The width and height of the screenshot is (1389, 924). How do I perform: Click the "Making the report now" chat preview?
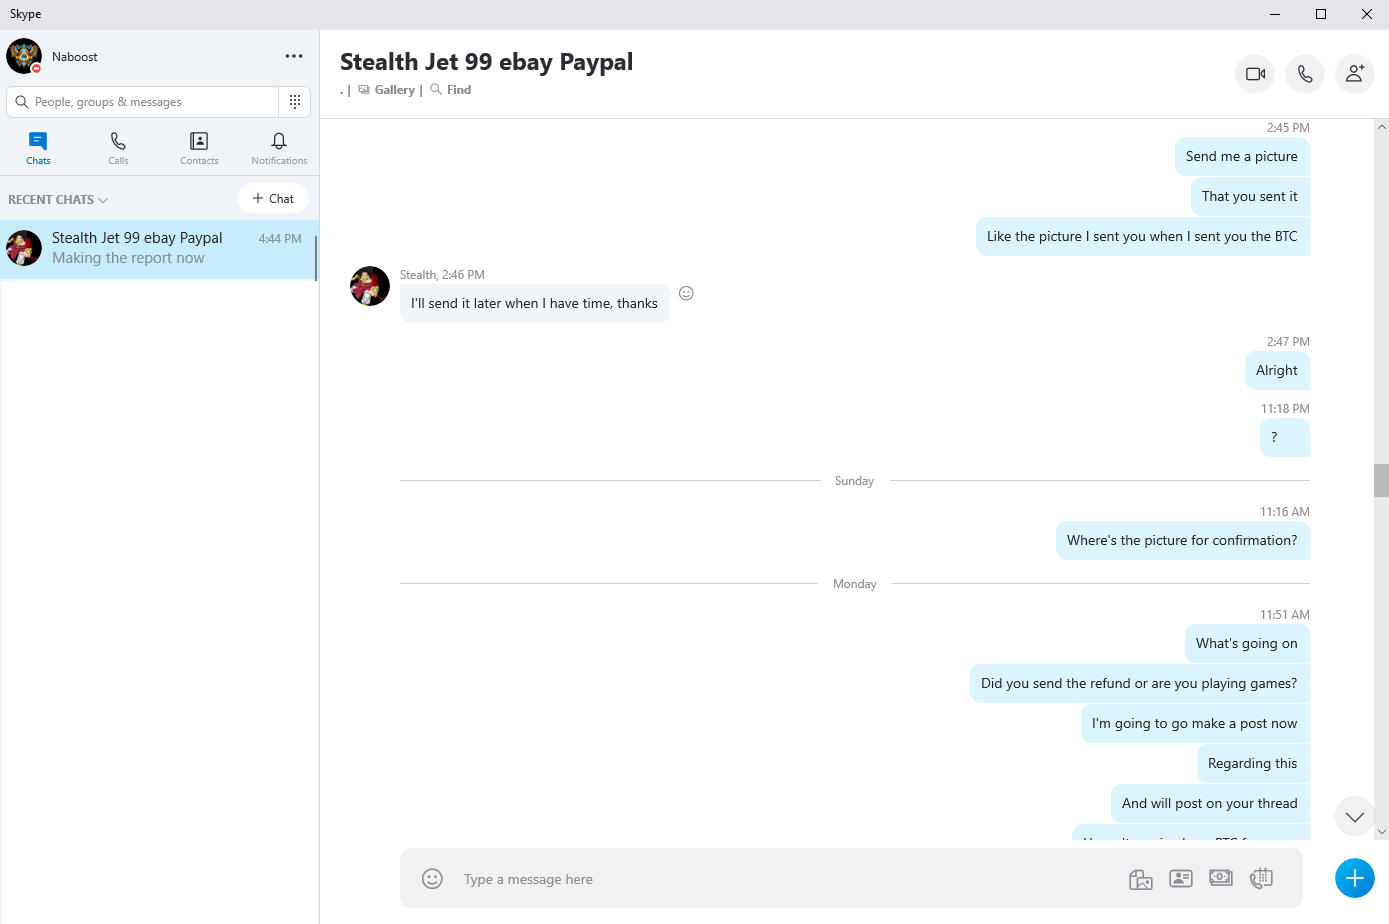128,258
